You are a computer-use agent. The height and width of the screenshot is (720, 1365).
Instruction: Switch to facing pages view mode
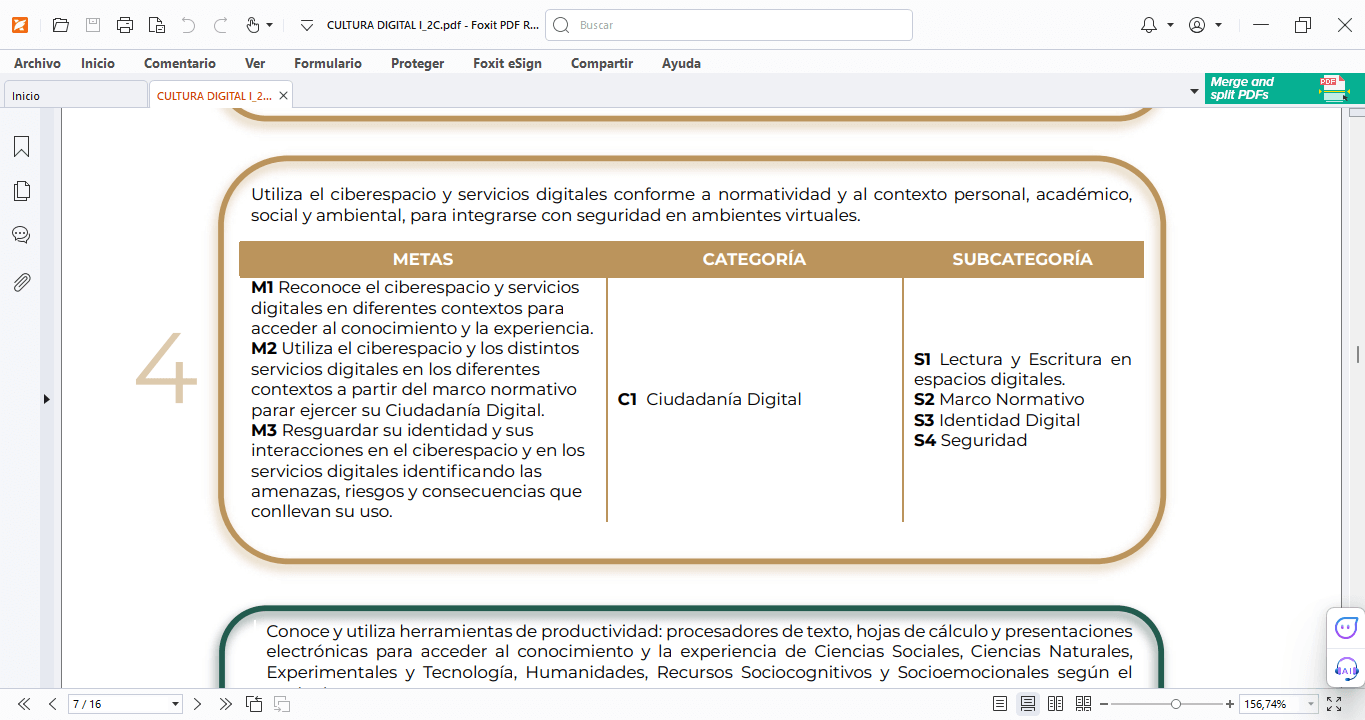point(1055,704)
